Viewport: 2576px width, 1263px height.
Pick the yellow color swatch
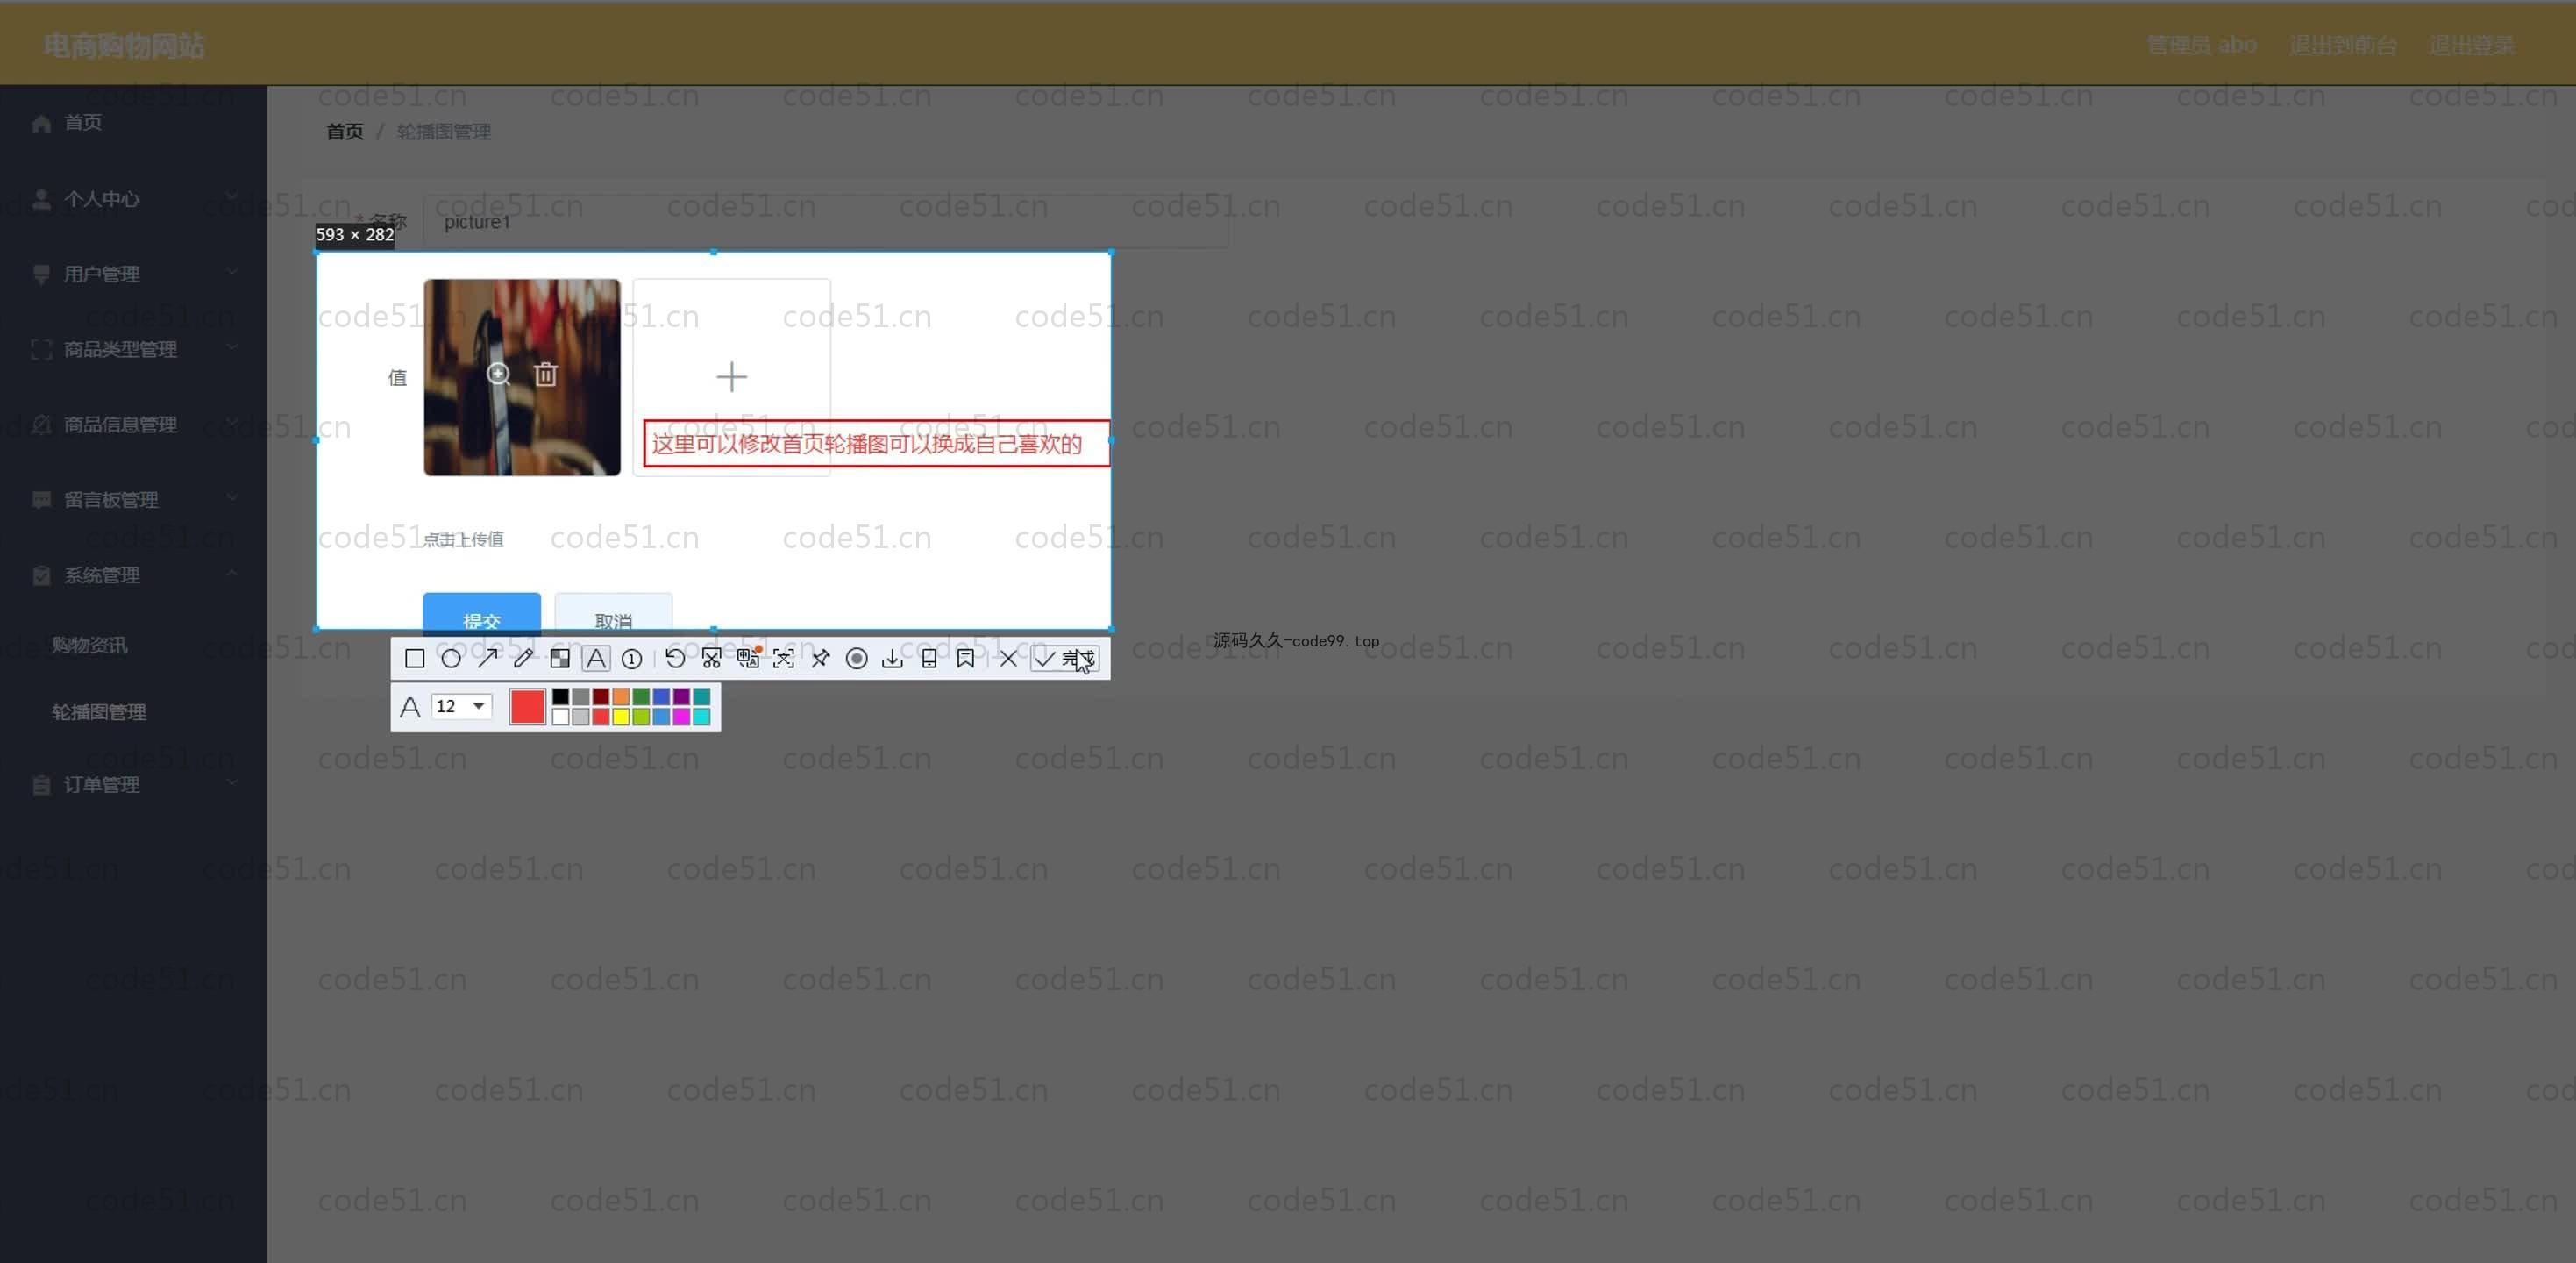tap(621, 716)
